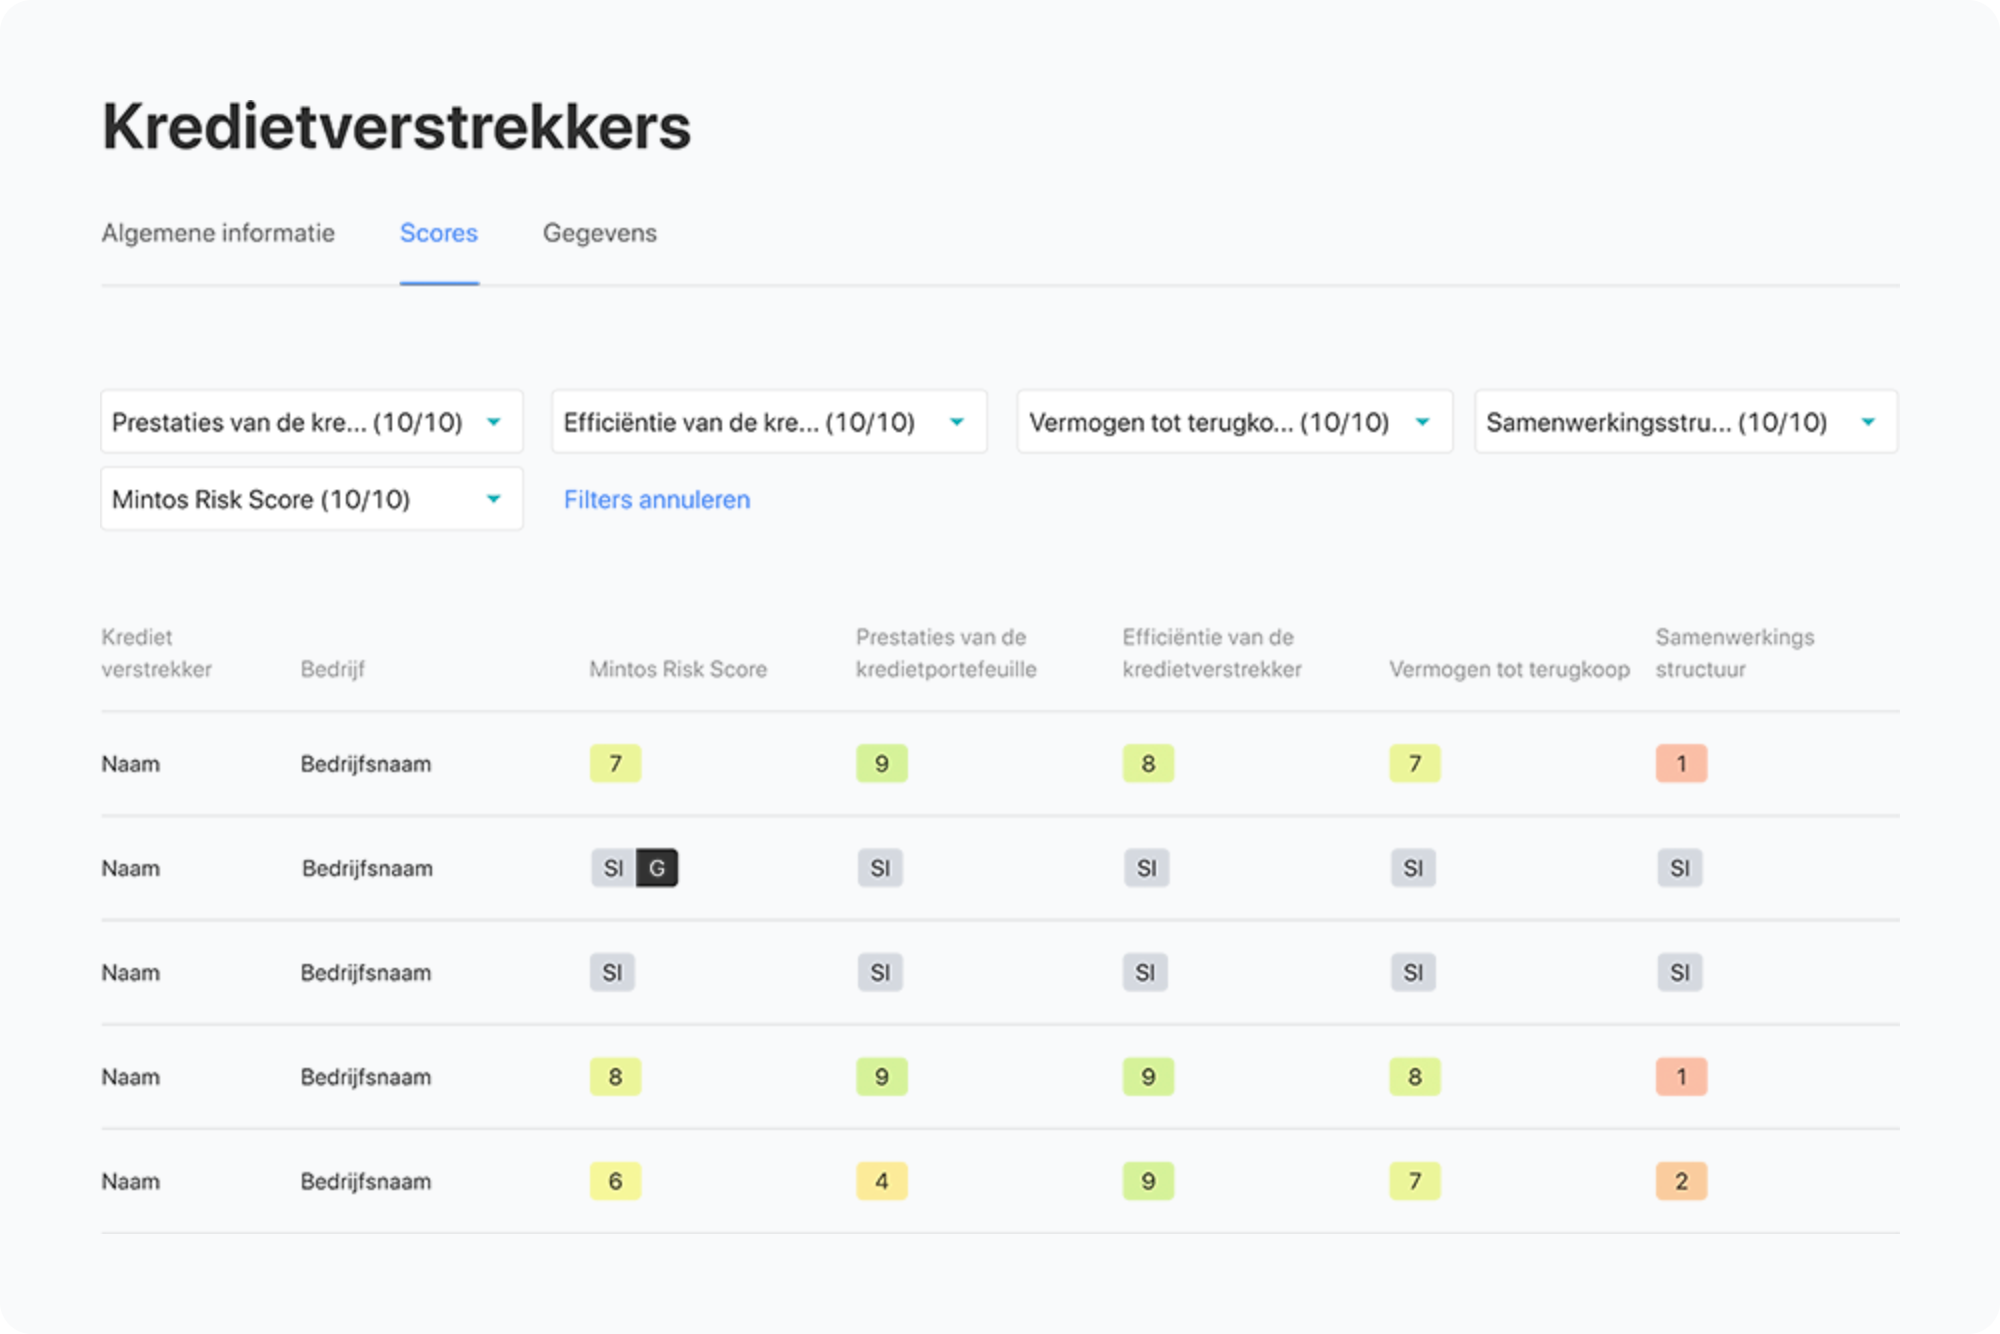
Task: Expand the Efficiëntie van de kre... filter dropdown
Action: click(x=769, y=422)
